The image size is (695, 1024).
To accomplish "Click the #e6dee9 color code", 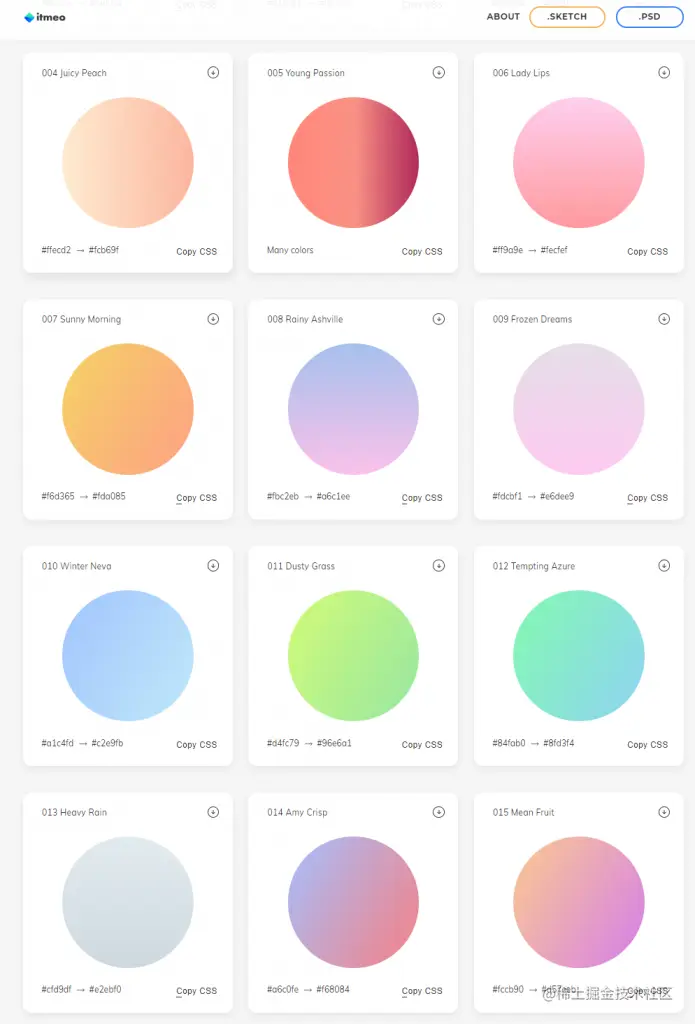I will pos(557,496).
